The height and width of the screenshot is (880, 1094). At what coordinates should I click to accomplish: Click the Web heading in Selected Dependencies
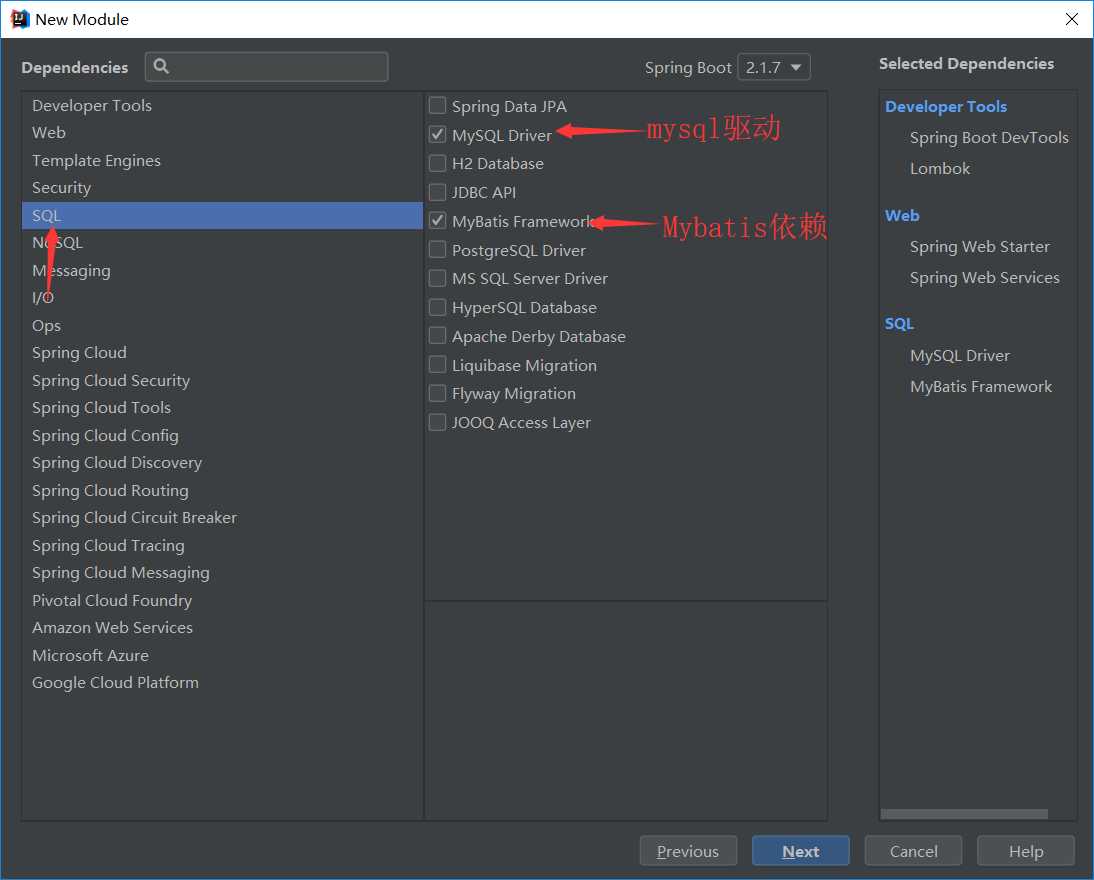click(x=902, y=216)
